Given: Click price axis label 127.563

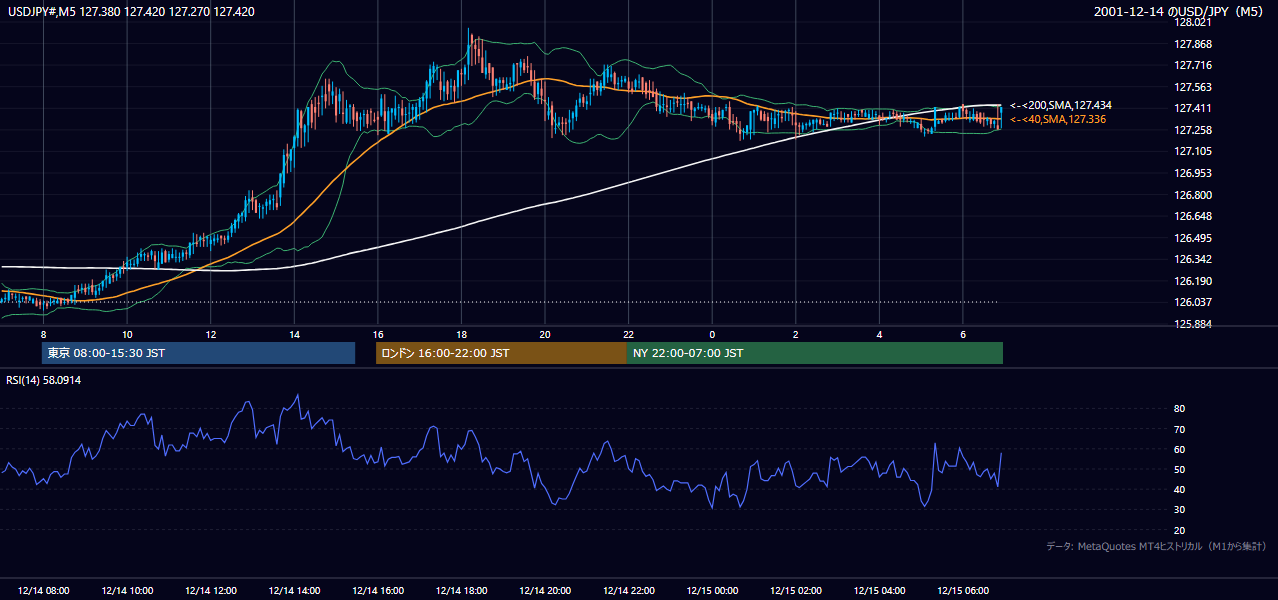Looking at the screenshot, I should pos(1193,87).
